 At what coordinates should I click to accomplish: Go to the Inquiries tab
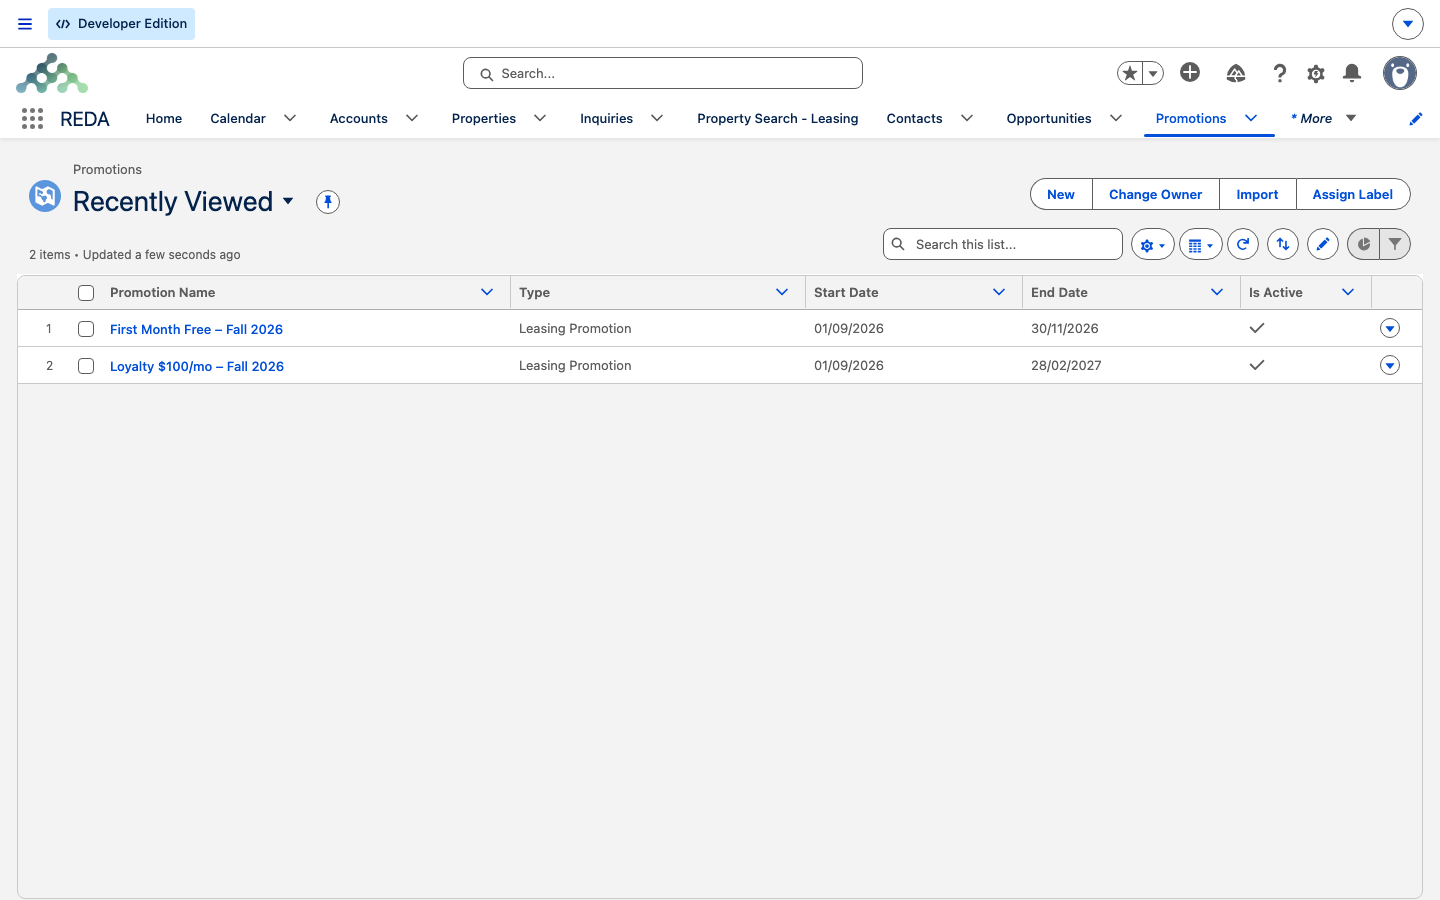click(x=606, y=118)
